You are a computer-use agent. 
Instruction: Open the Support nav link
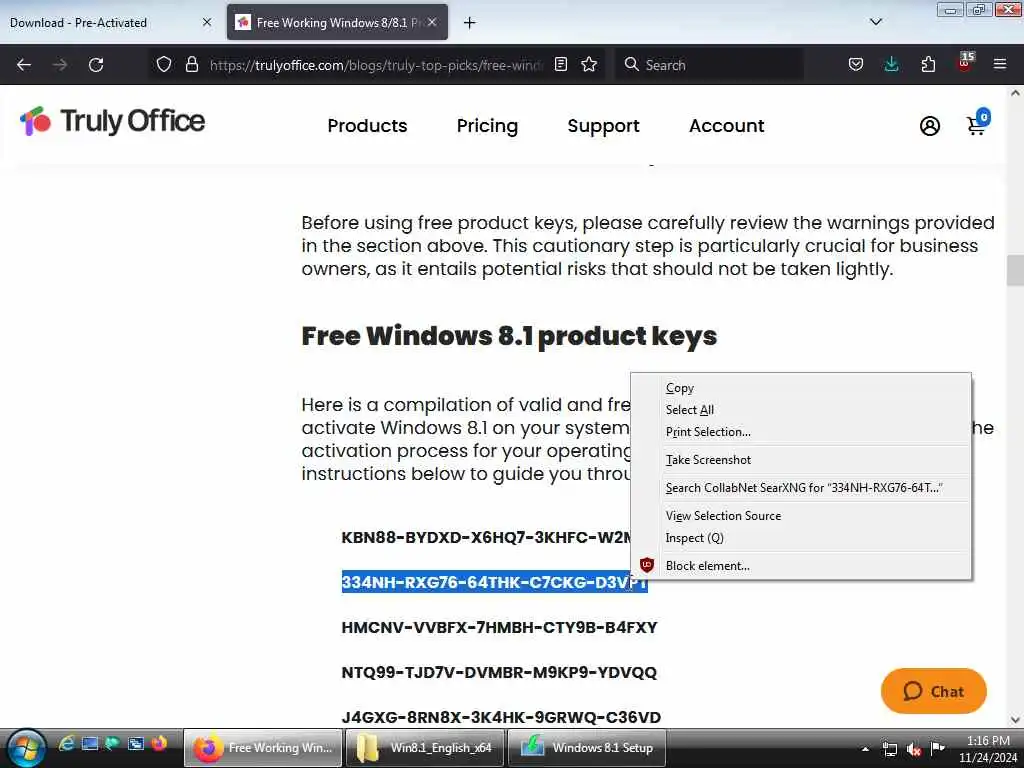(x=603, y=125)
